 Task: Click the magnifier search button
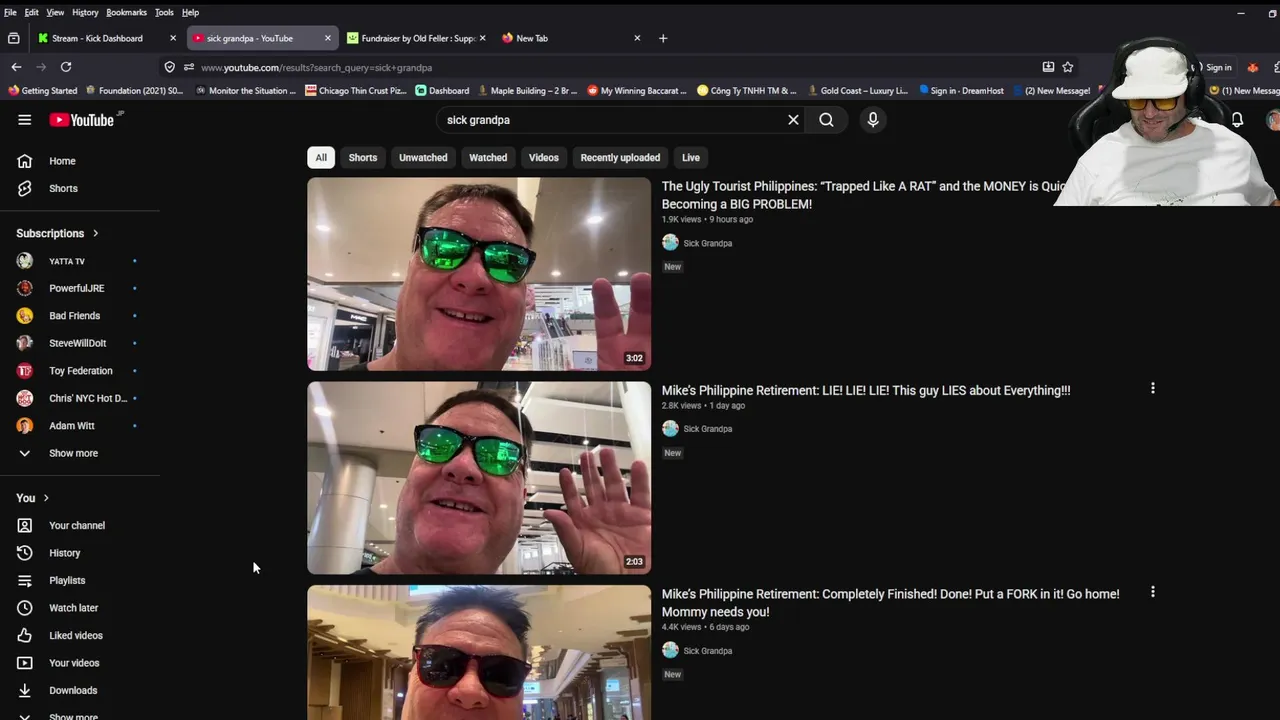[x=826, y=120]
